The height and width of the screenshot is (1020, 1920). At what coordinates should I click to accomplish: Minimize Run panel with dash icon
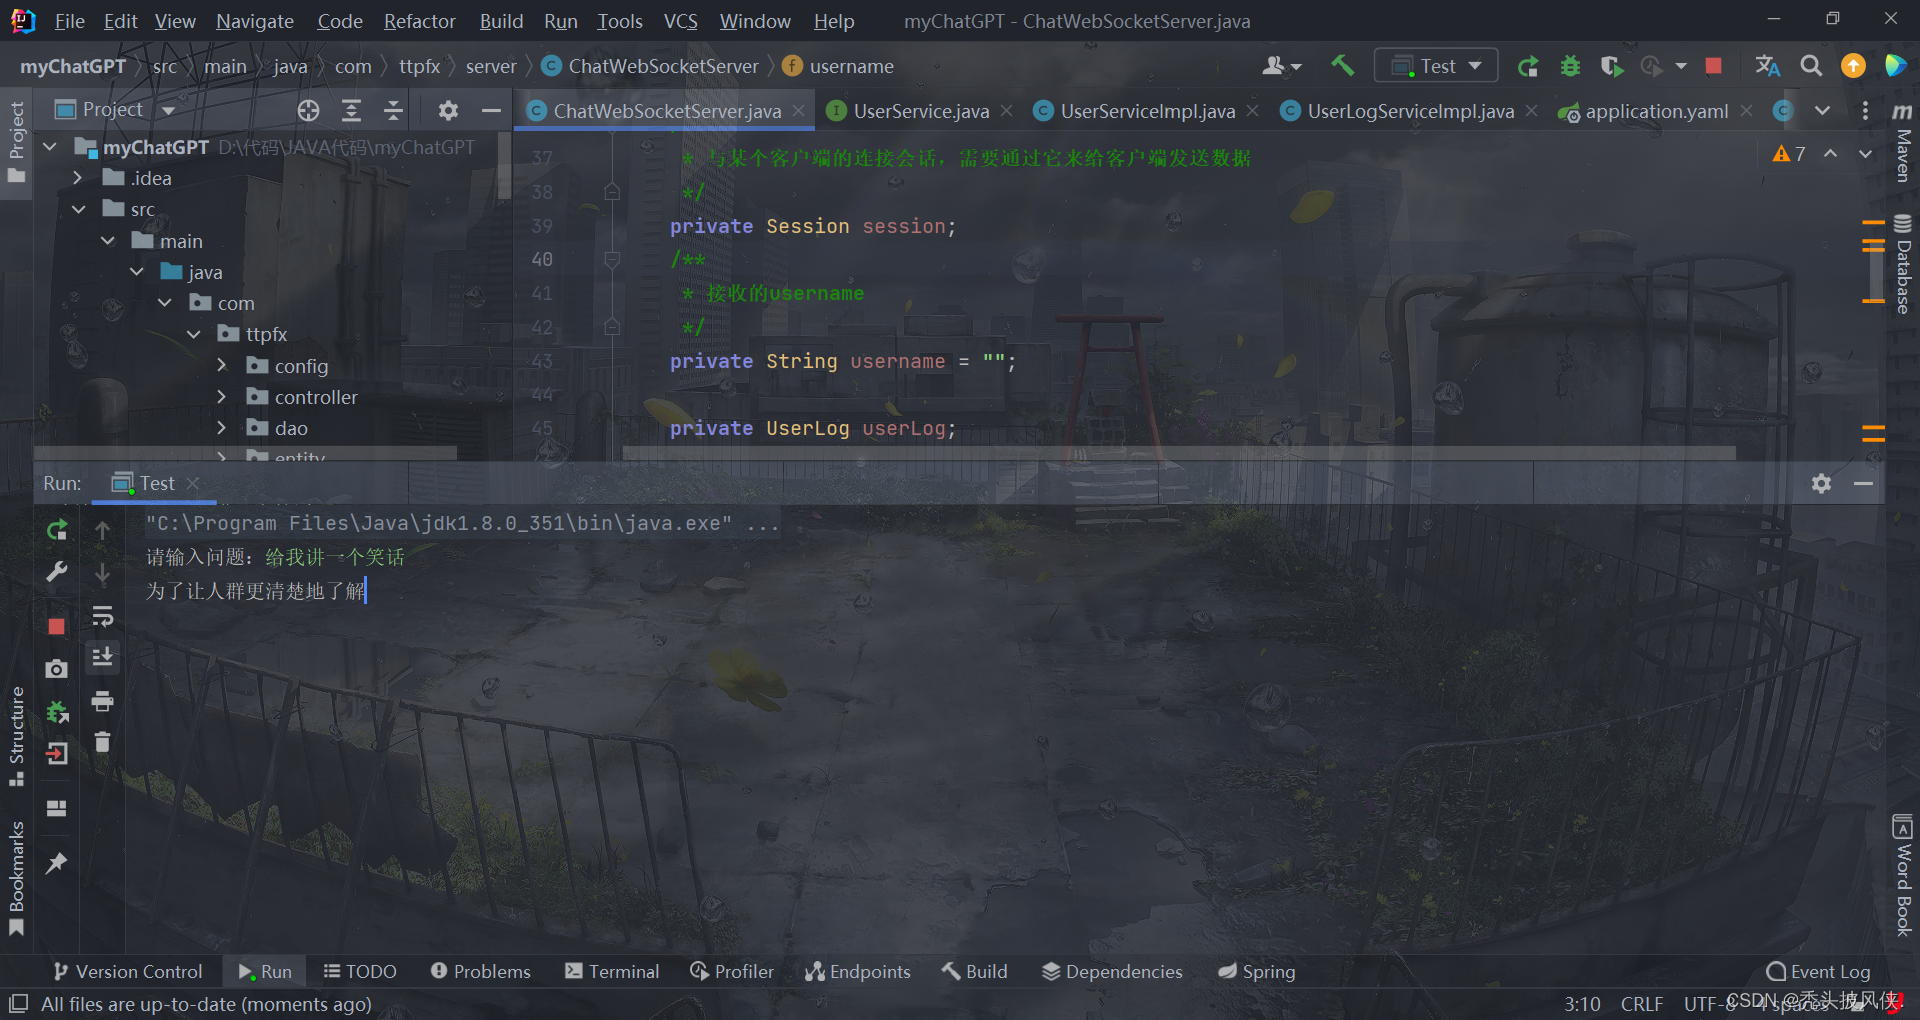click(x=1863, y=483)
